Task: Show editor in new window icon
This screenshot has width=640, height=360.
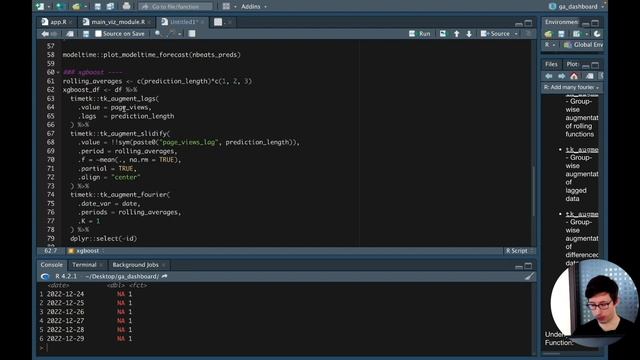Action: [x=70, y=34]
